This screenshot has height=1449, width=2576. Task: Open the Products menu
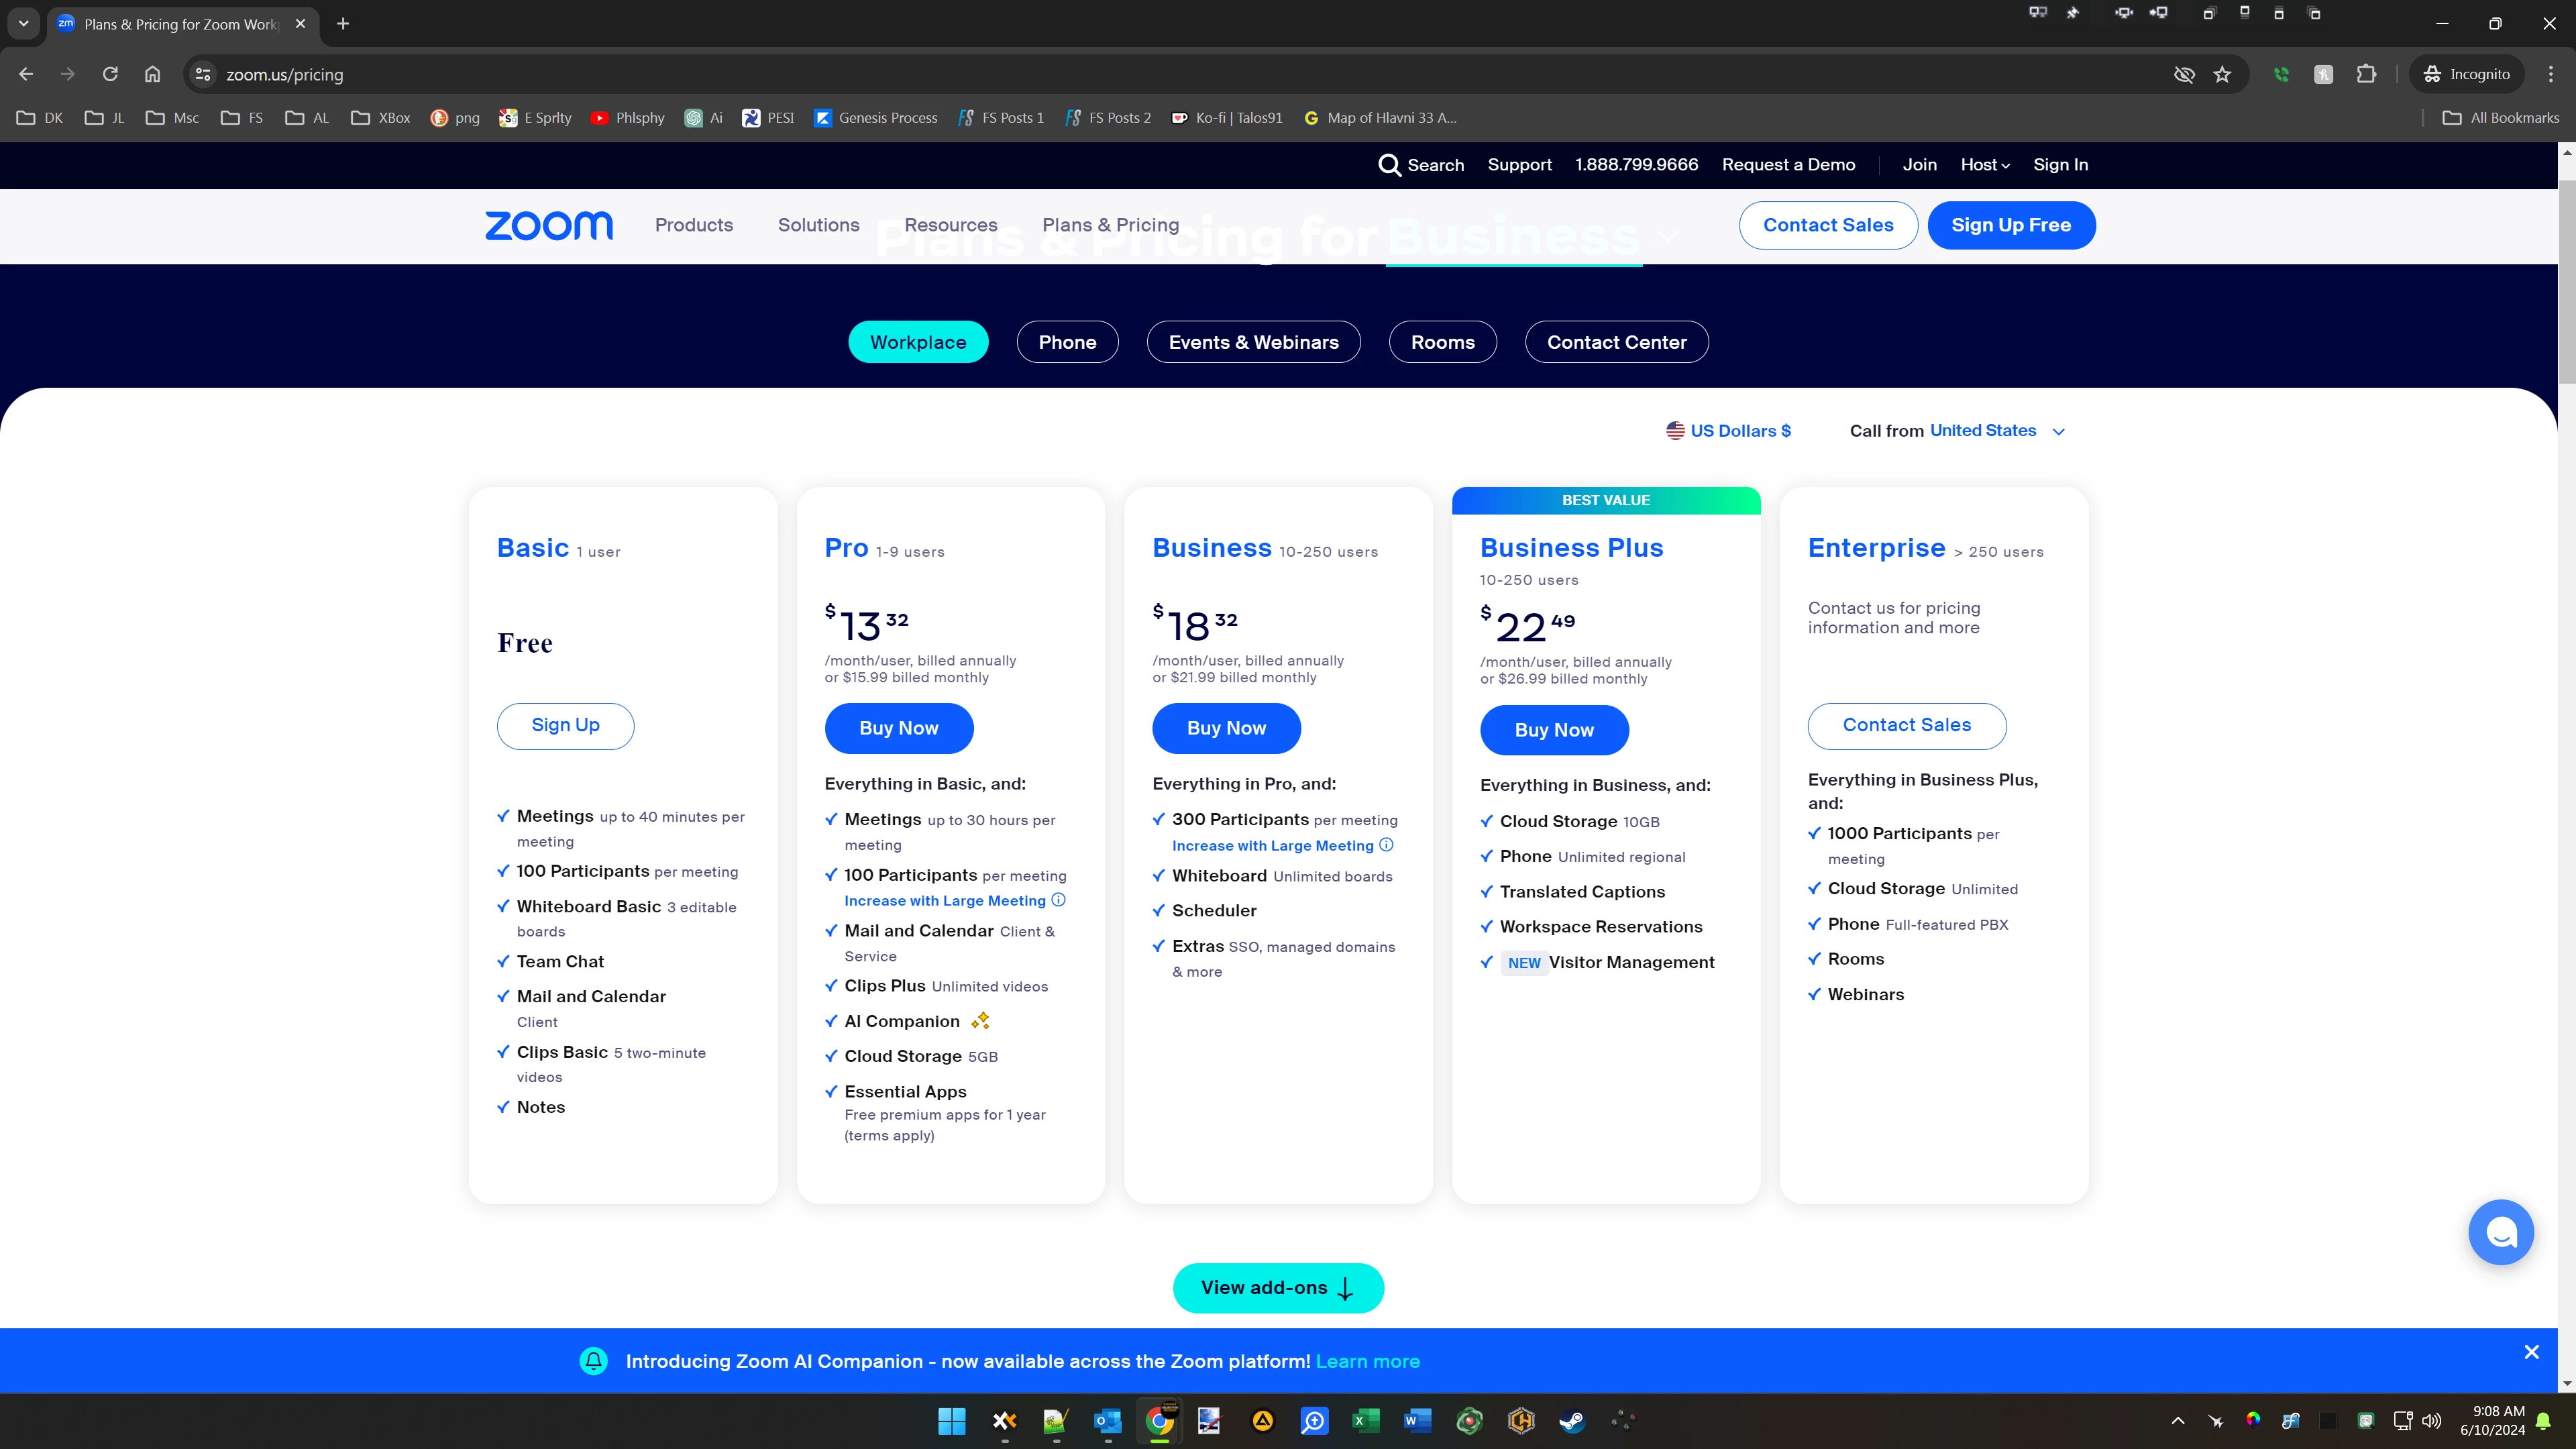694,225
